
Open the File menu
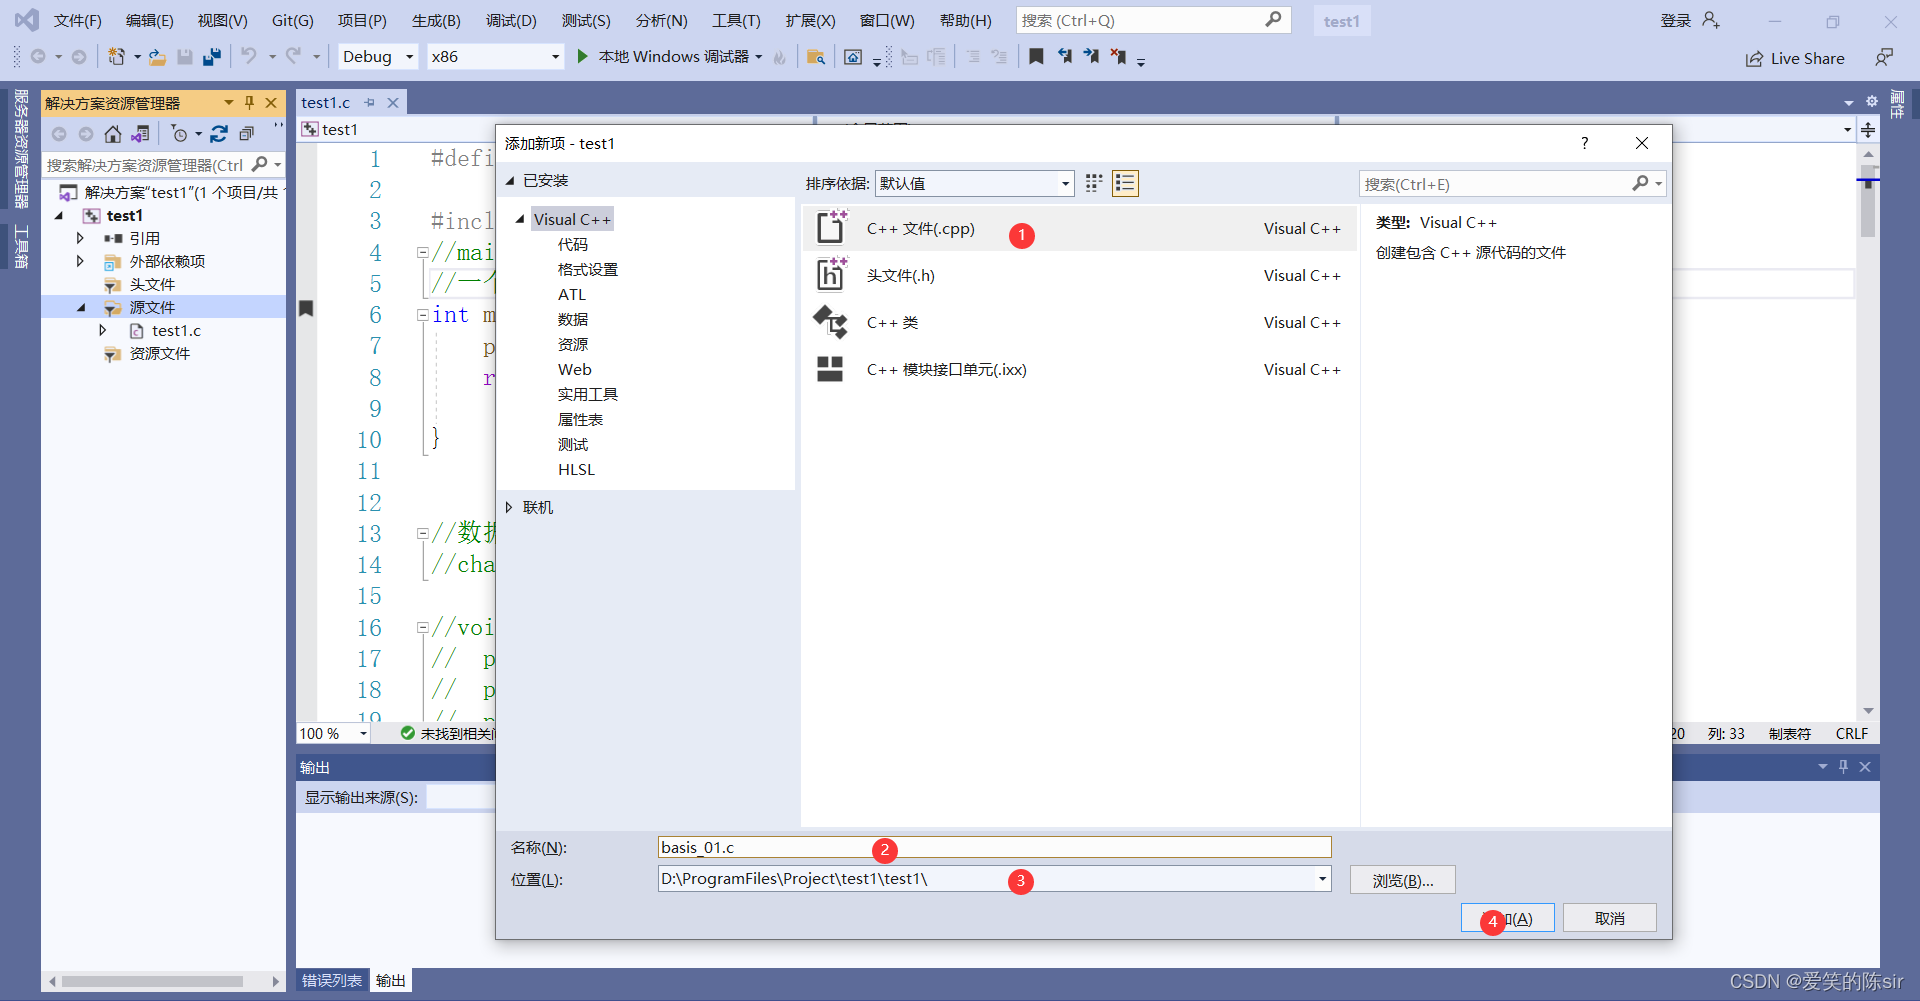coord(77,20)
